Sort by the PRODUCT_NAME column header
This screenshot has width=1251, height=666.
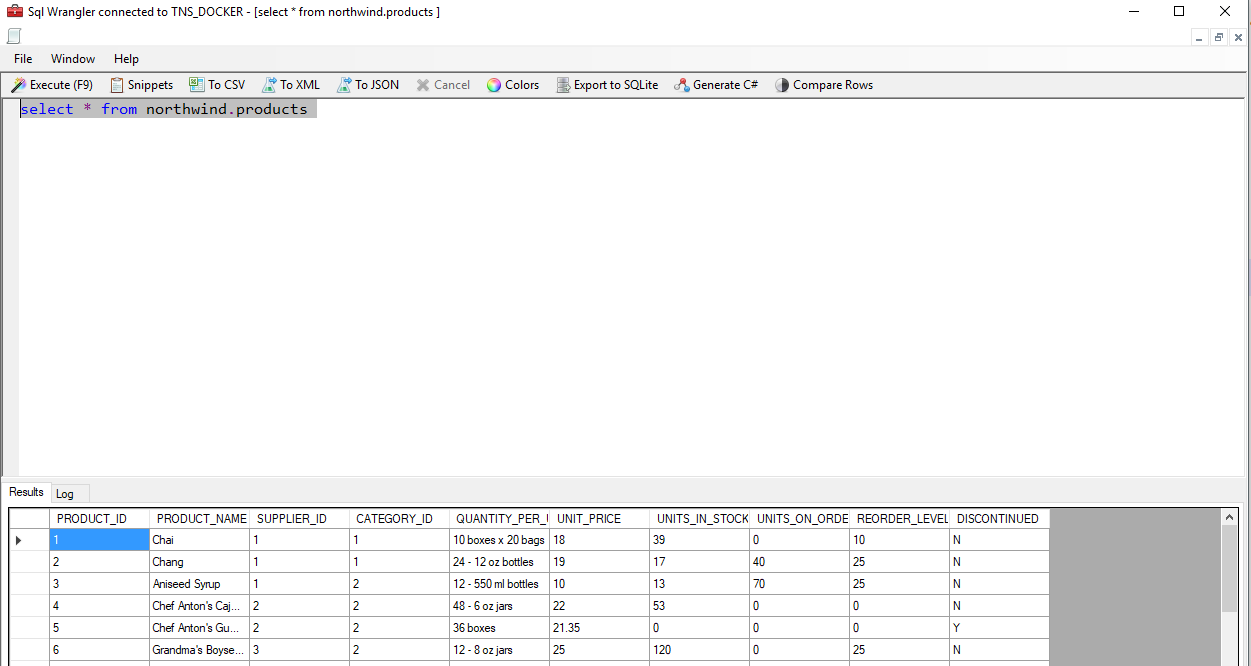pyautogui.click(x=200, y=519)
